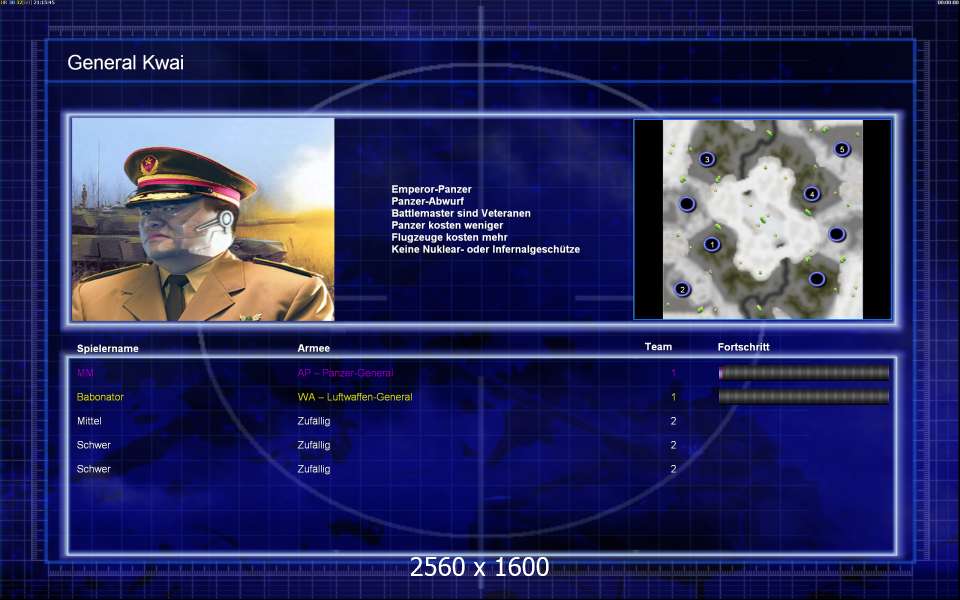Screen dimensions: 960x600
Task: Click unnumbered start spot at minimap's left edge
Action: (x=687, y=203)
